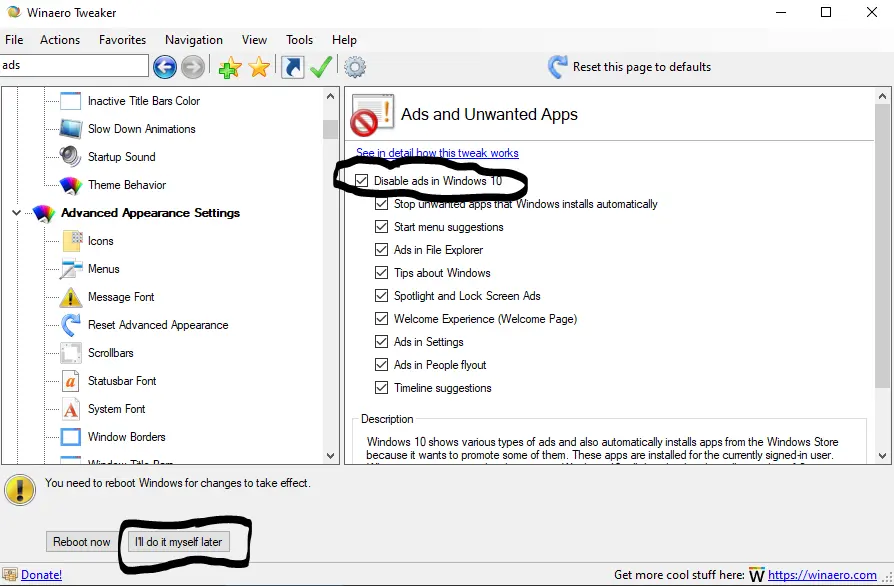Open the File menu
This screenshot has width=894, height=586.
click(x=14, y=40)
